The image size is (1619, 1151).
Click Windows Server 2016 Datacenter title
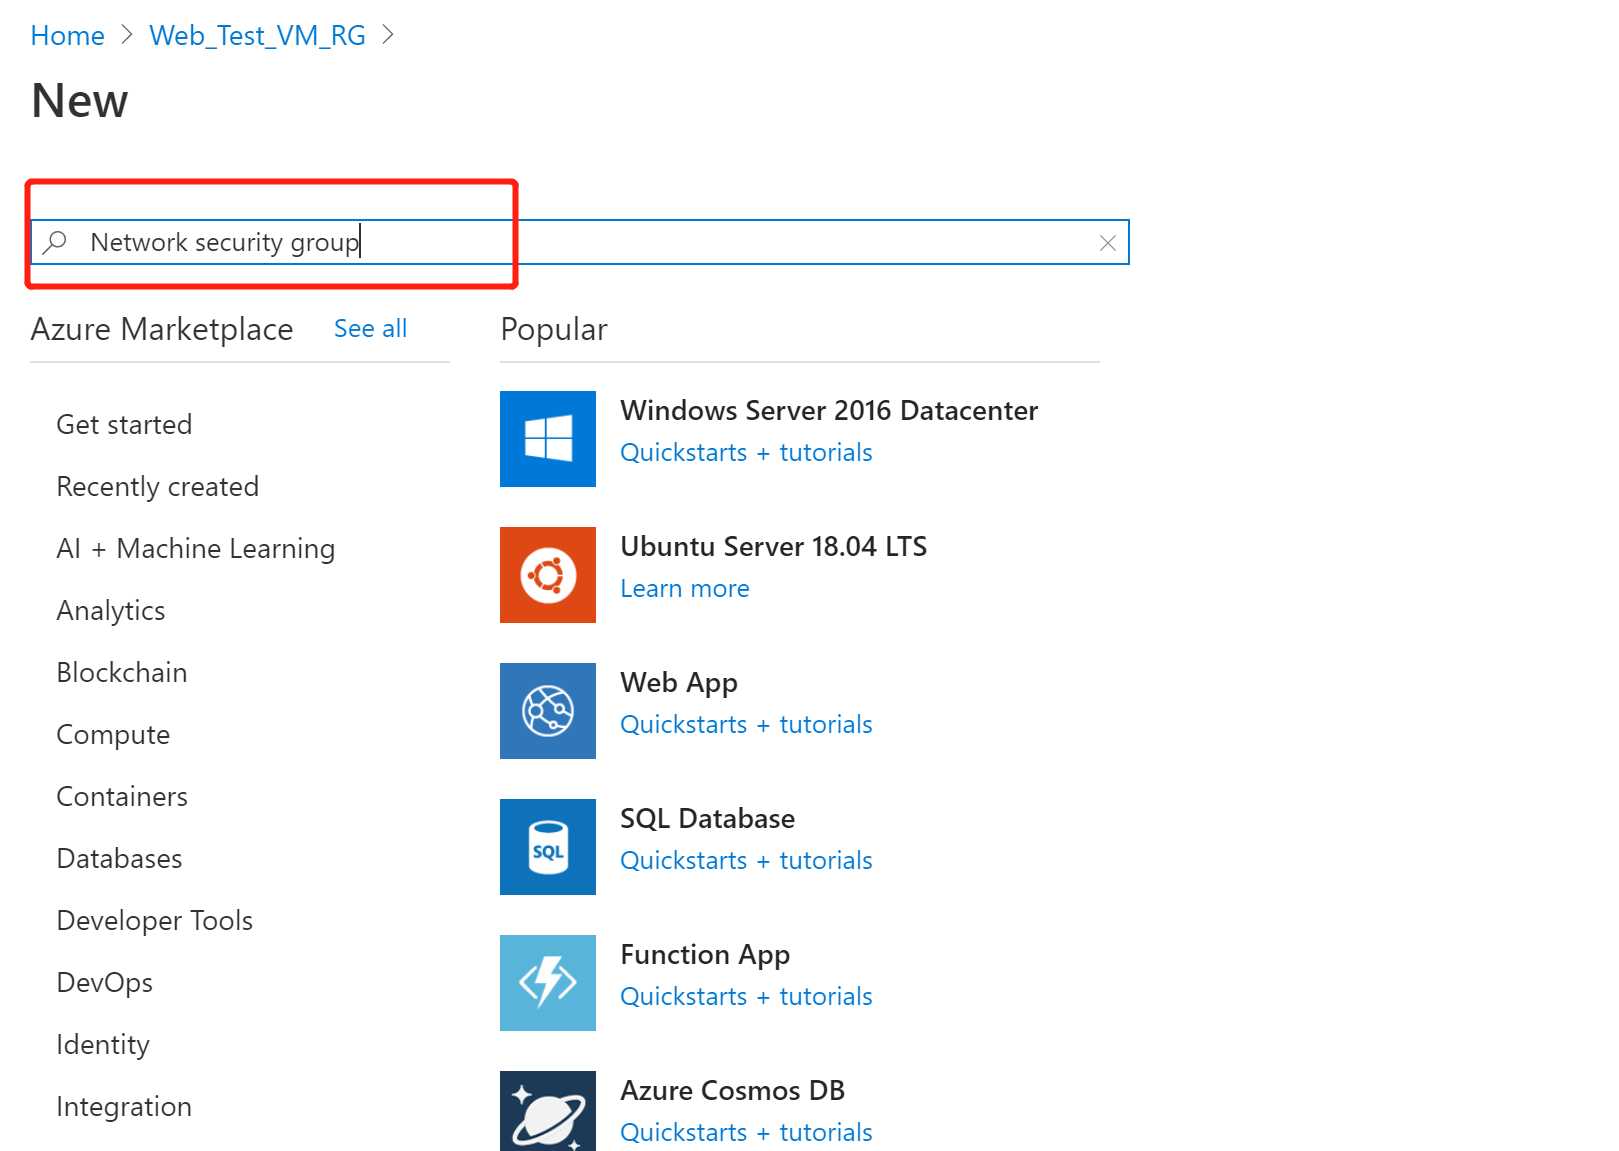click(829, 411)
